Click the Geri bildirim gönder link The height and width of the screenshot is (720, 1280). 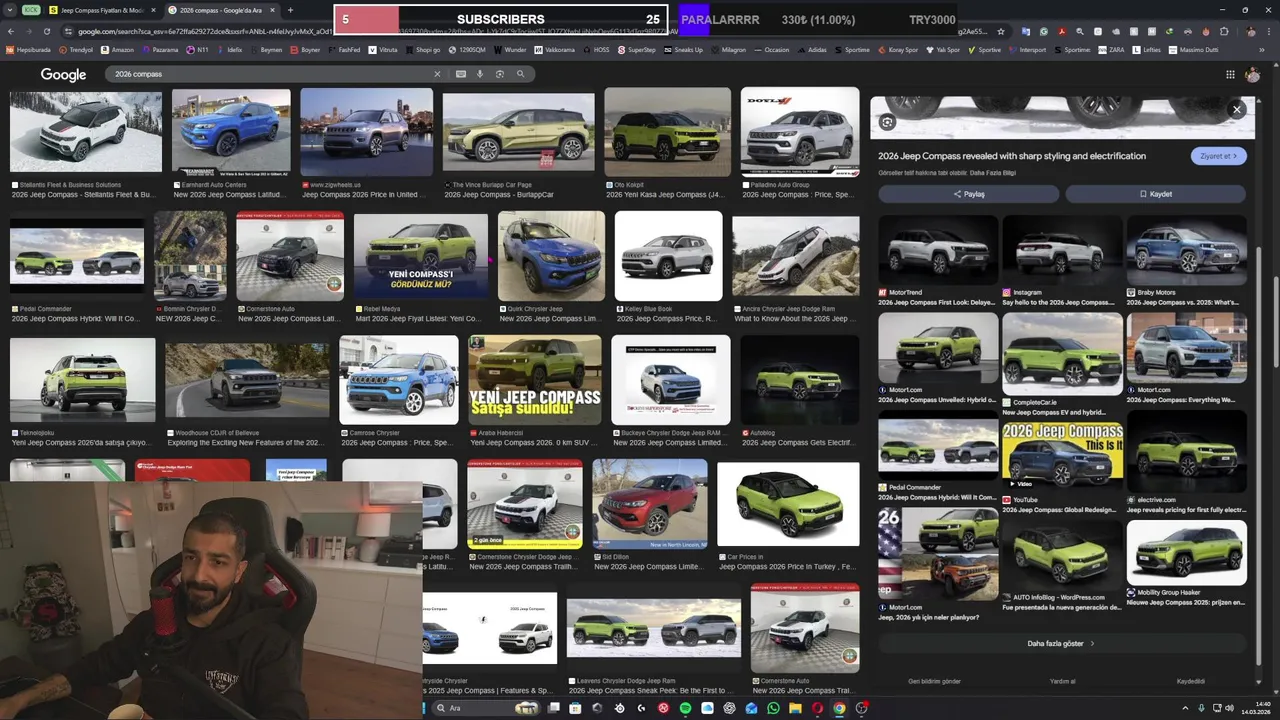[934, 682]
